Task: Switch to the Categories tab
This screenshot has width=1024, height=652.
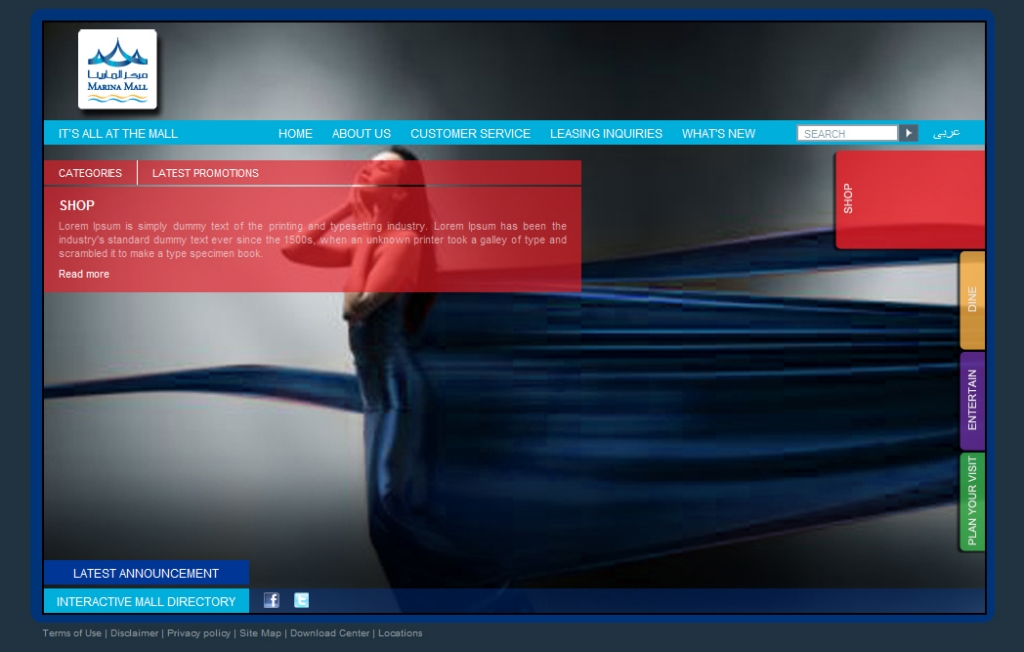Action: (x=90, y=173)
